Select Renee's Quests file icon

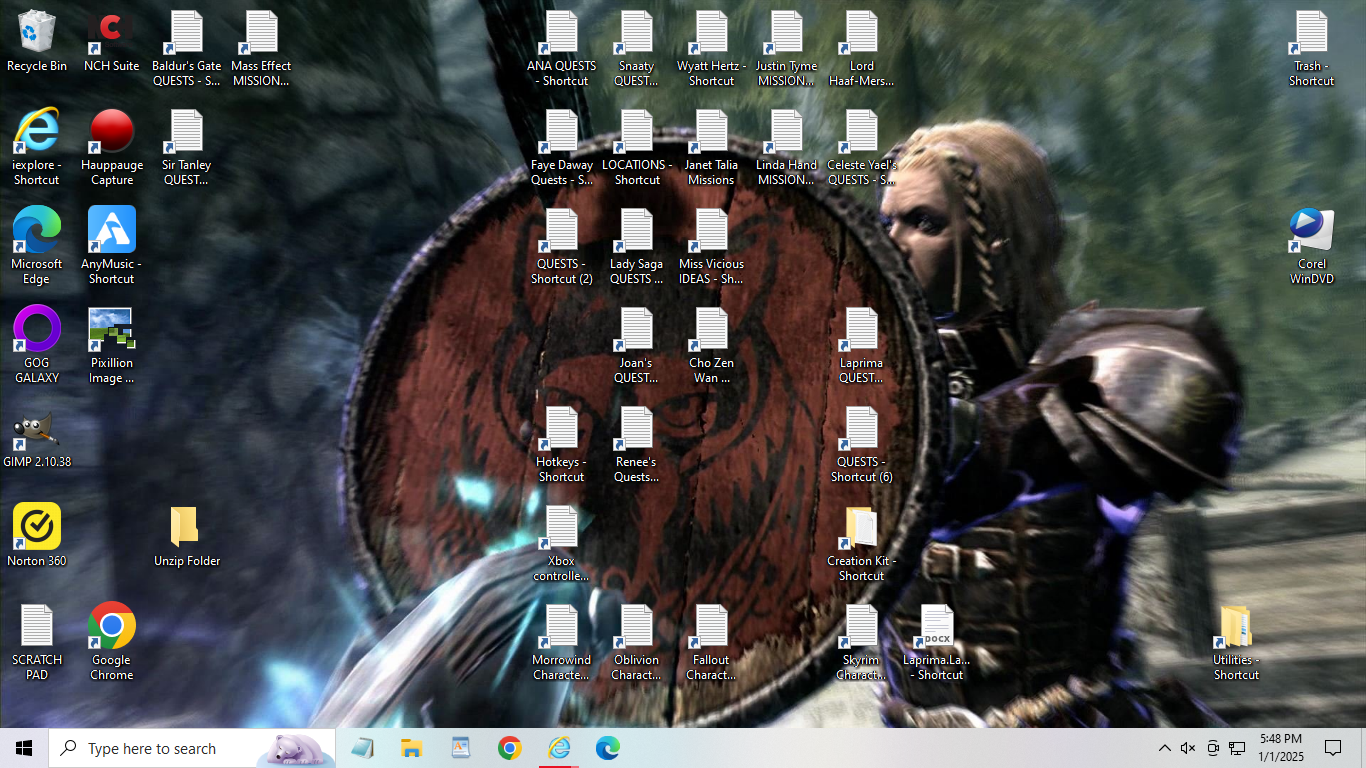(x=637, y=443)
